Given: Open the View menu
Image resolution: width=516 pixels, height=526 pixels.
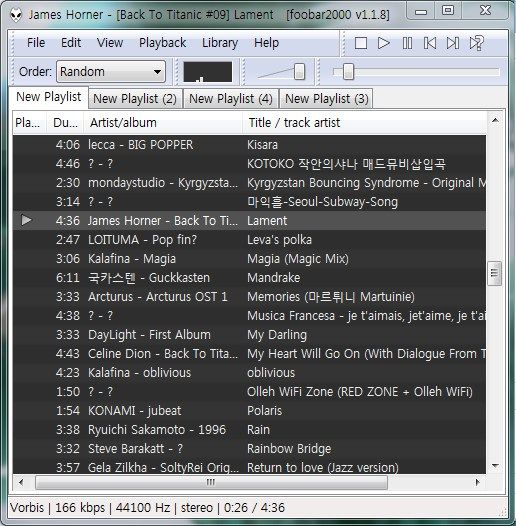Looking at the screenshot, I should point(110,43).
